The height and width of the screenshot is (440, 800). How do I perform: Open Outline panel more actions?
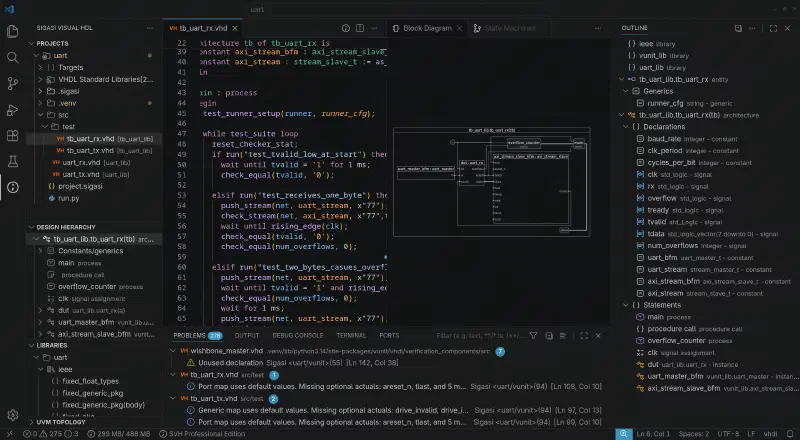(752, 28)
